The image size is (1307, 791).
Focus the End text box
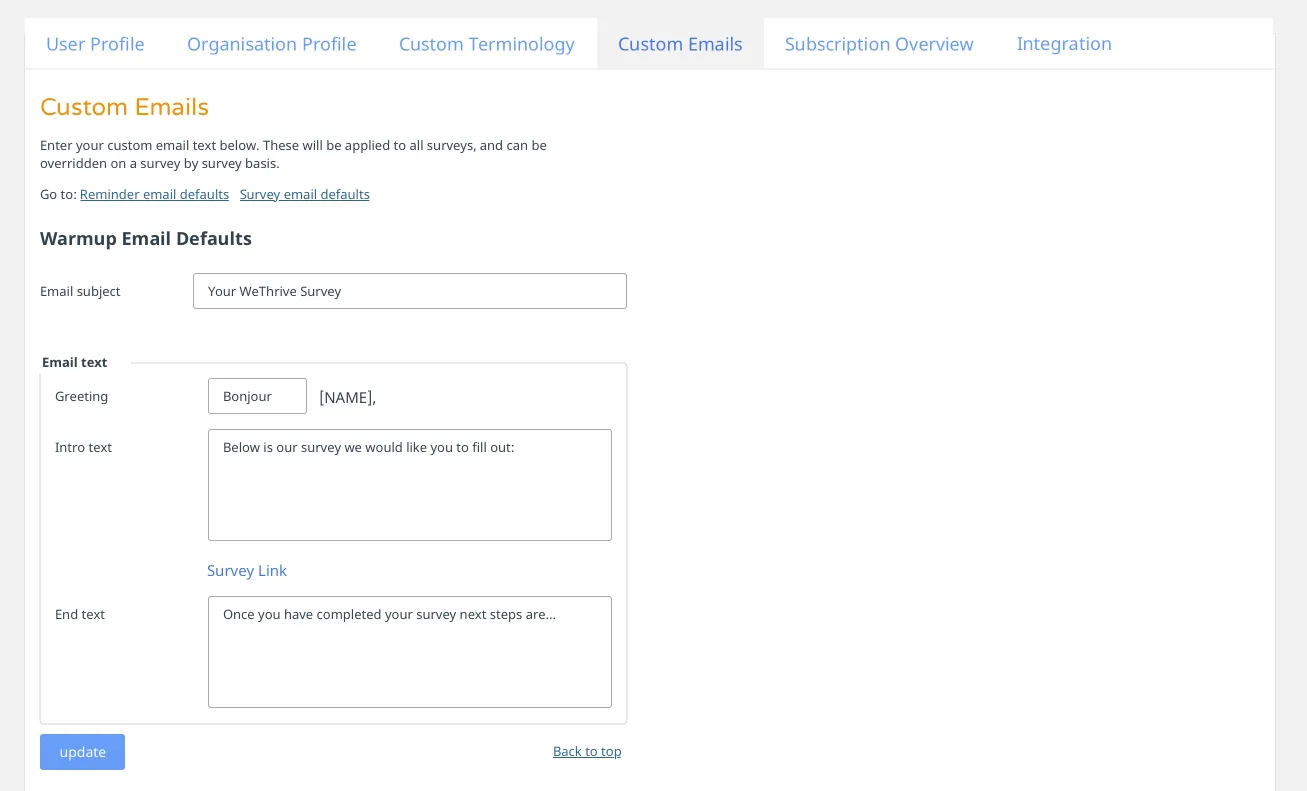(410, 652)
